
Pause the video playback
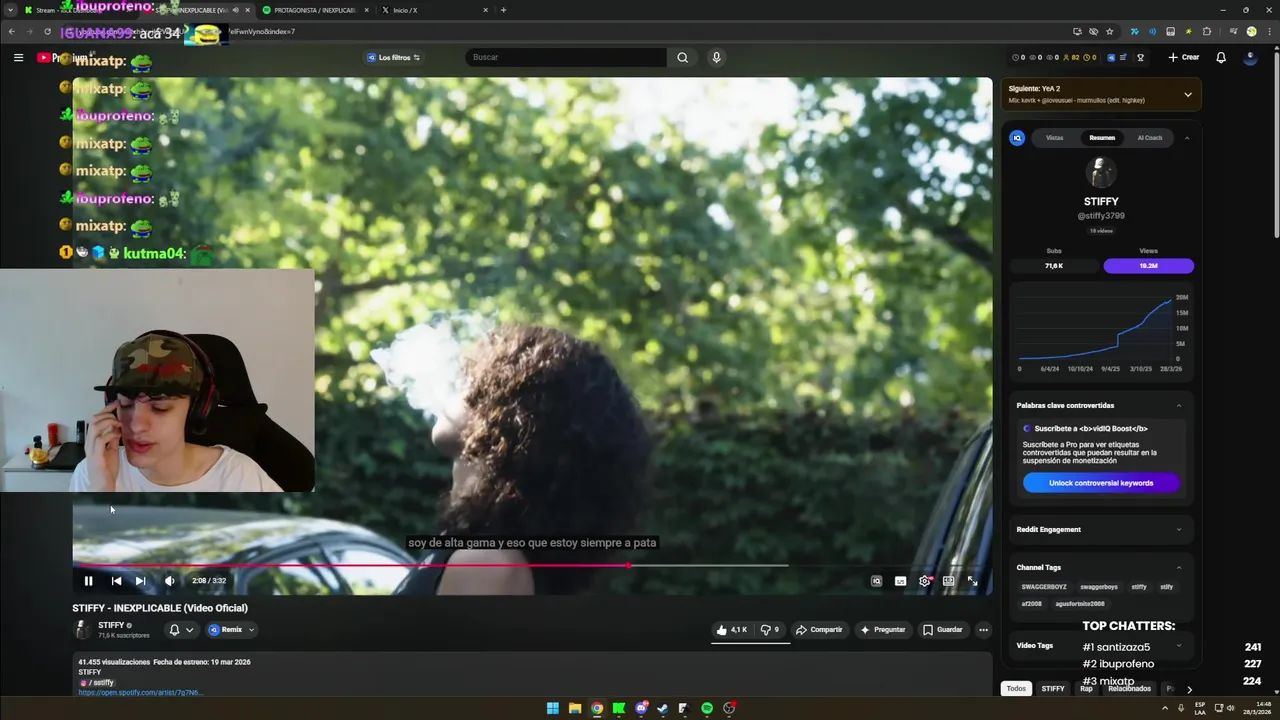(x=88, y=581)
